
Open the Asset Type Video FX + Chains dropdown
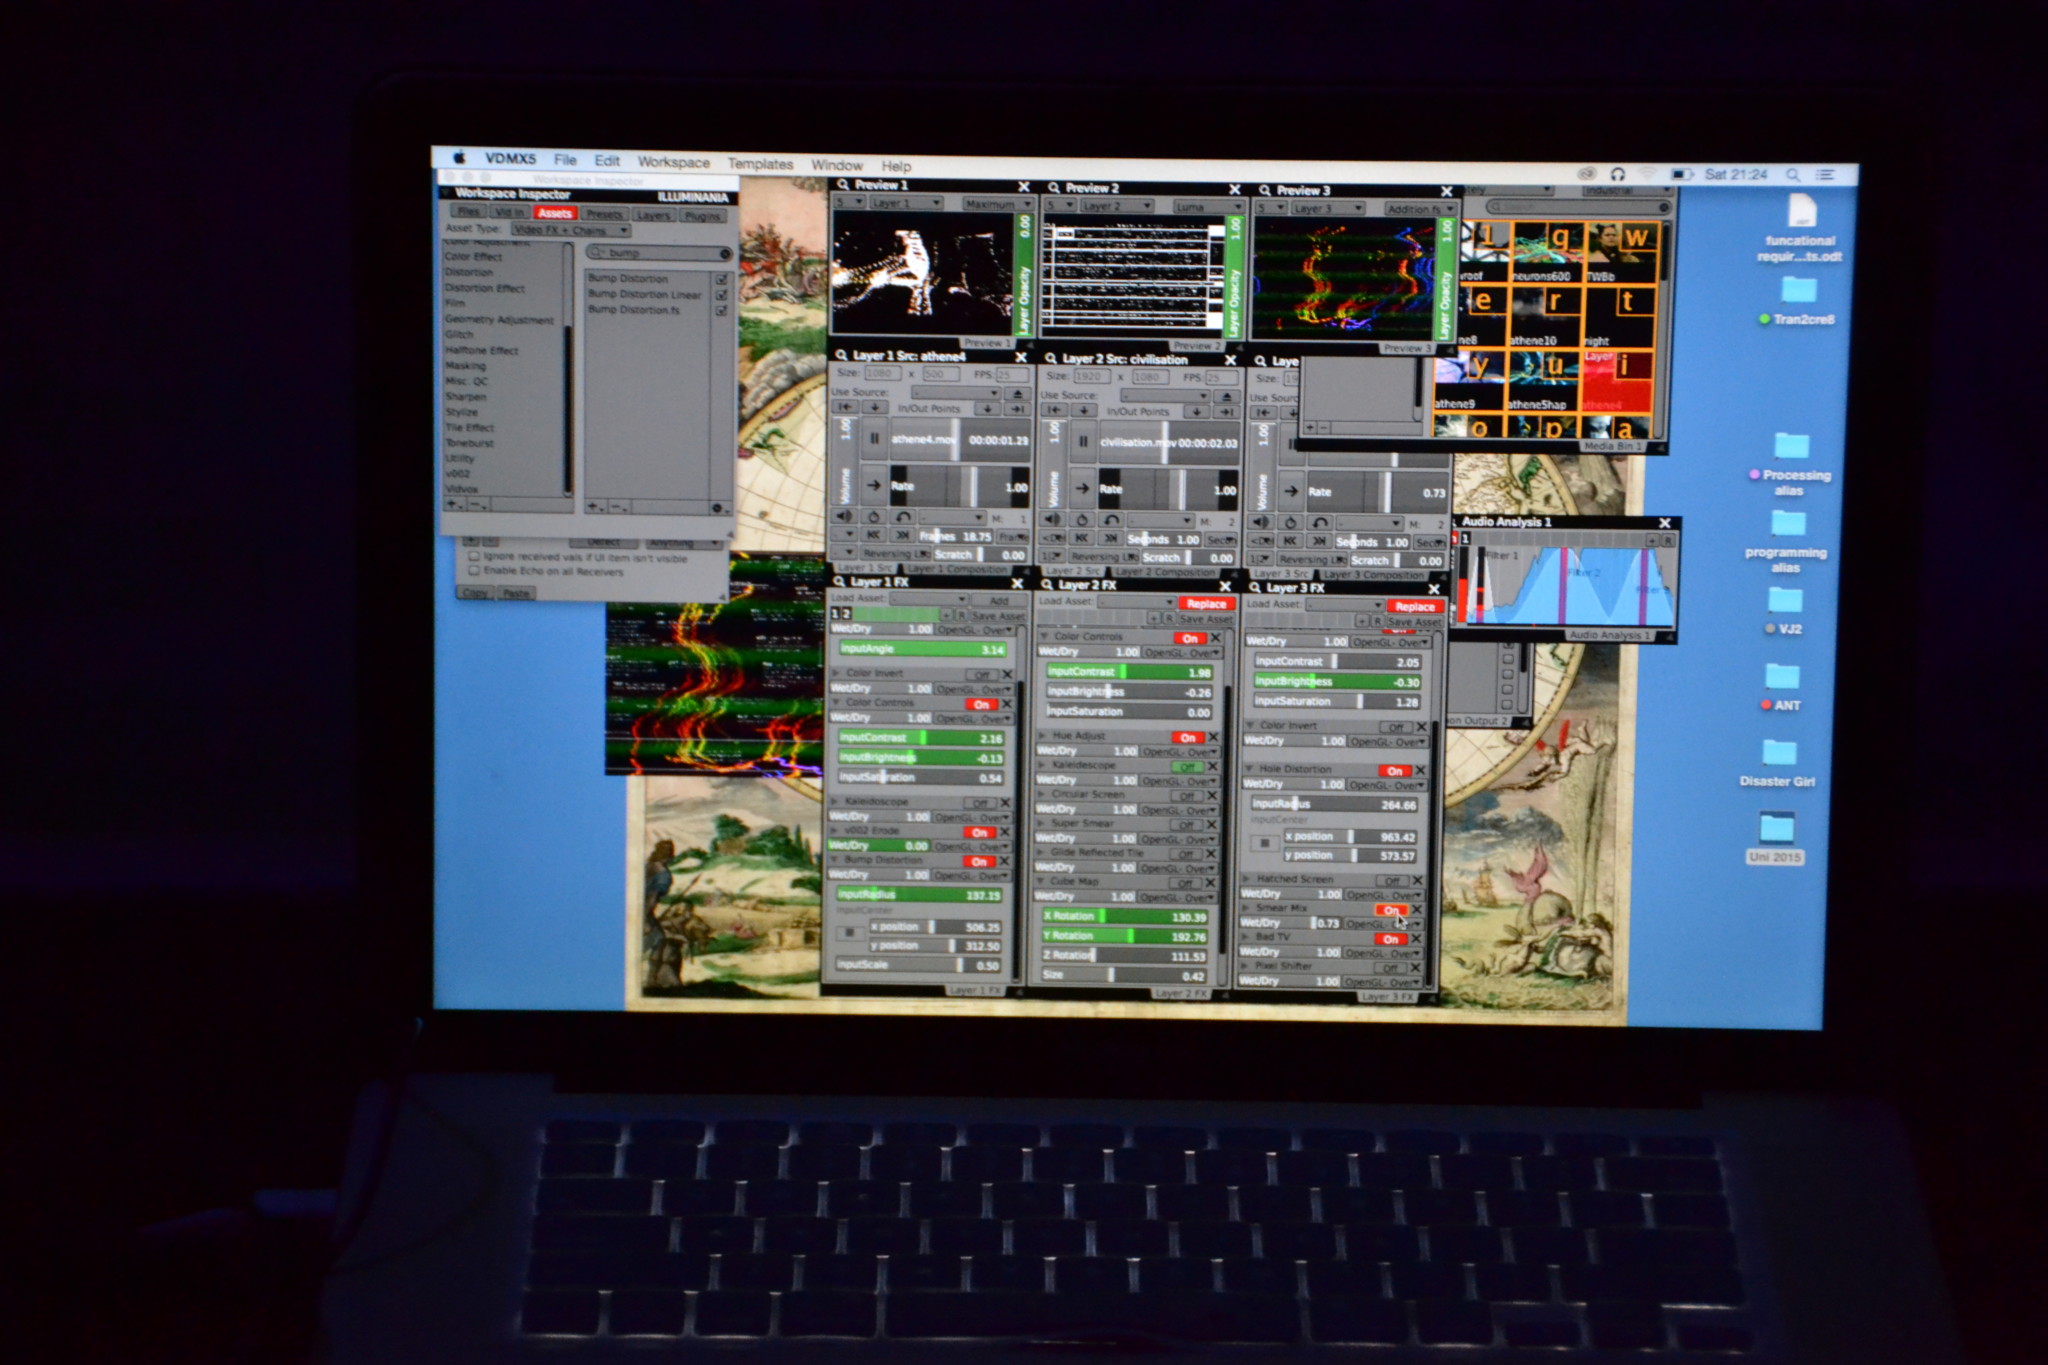point(570,230)
